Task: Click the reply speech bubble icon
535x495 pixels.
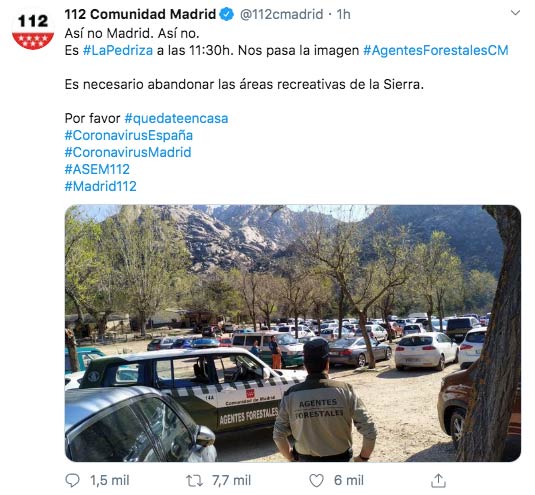Action: pos(72,480)
